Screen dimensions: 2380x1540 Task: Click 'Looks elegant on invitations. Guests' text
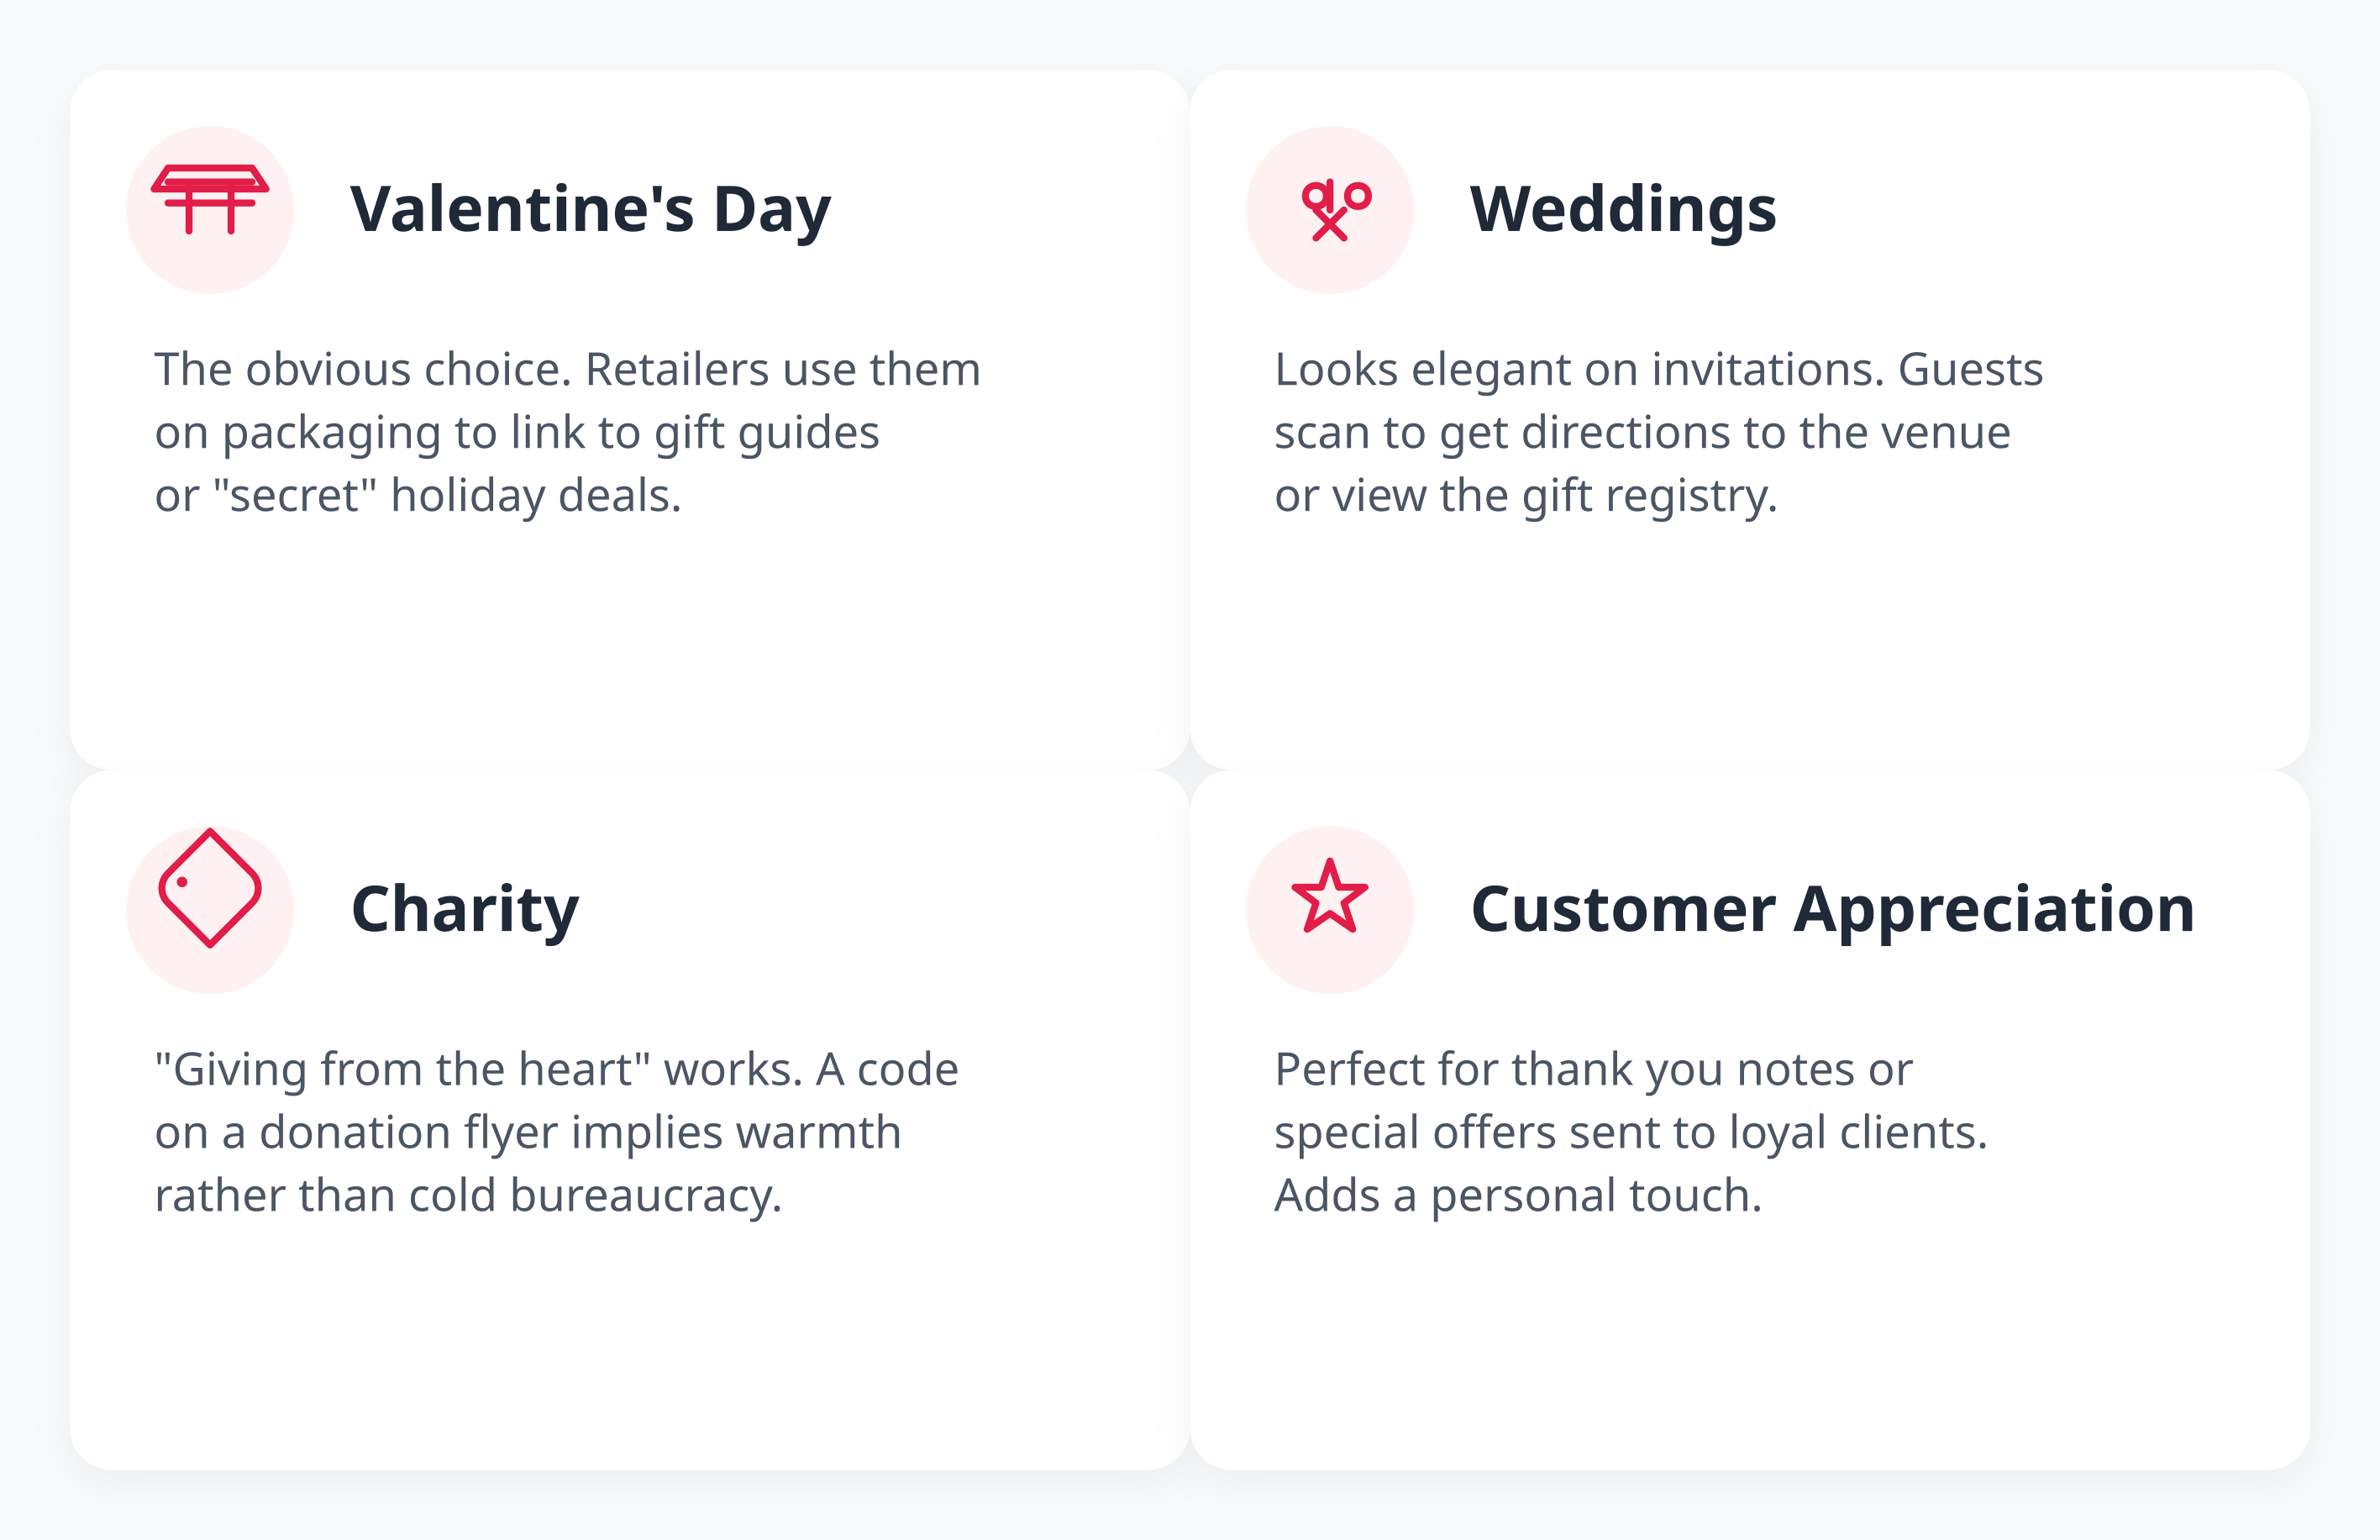(1658, 369)
